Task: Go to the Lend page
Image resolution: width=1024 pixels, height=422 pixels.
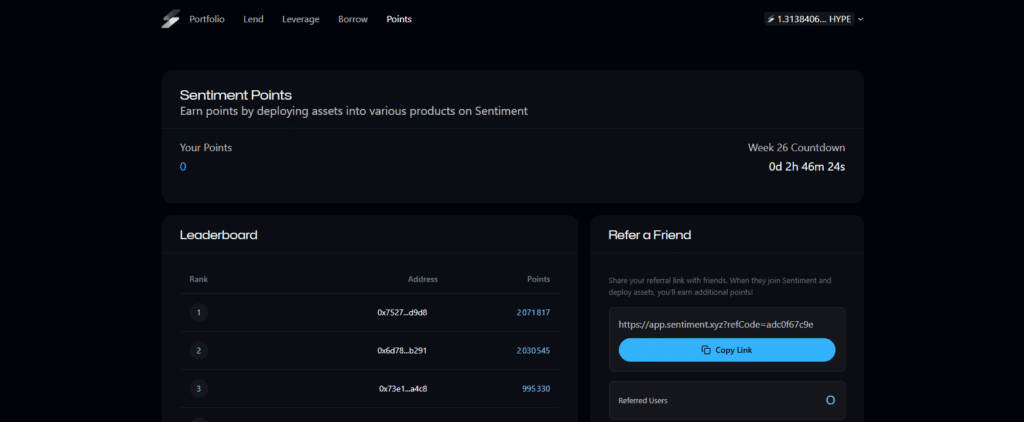Action: pos(253,19)
